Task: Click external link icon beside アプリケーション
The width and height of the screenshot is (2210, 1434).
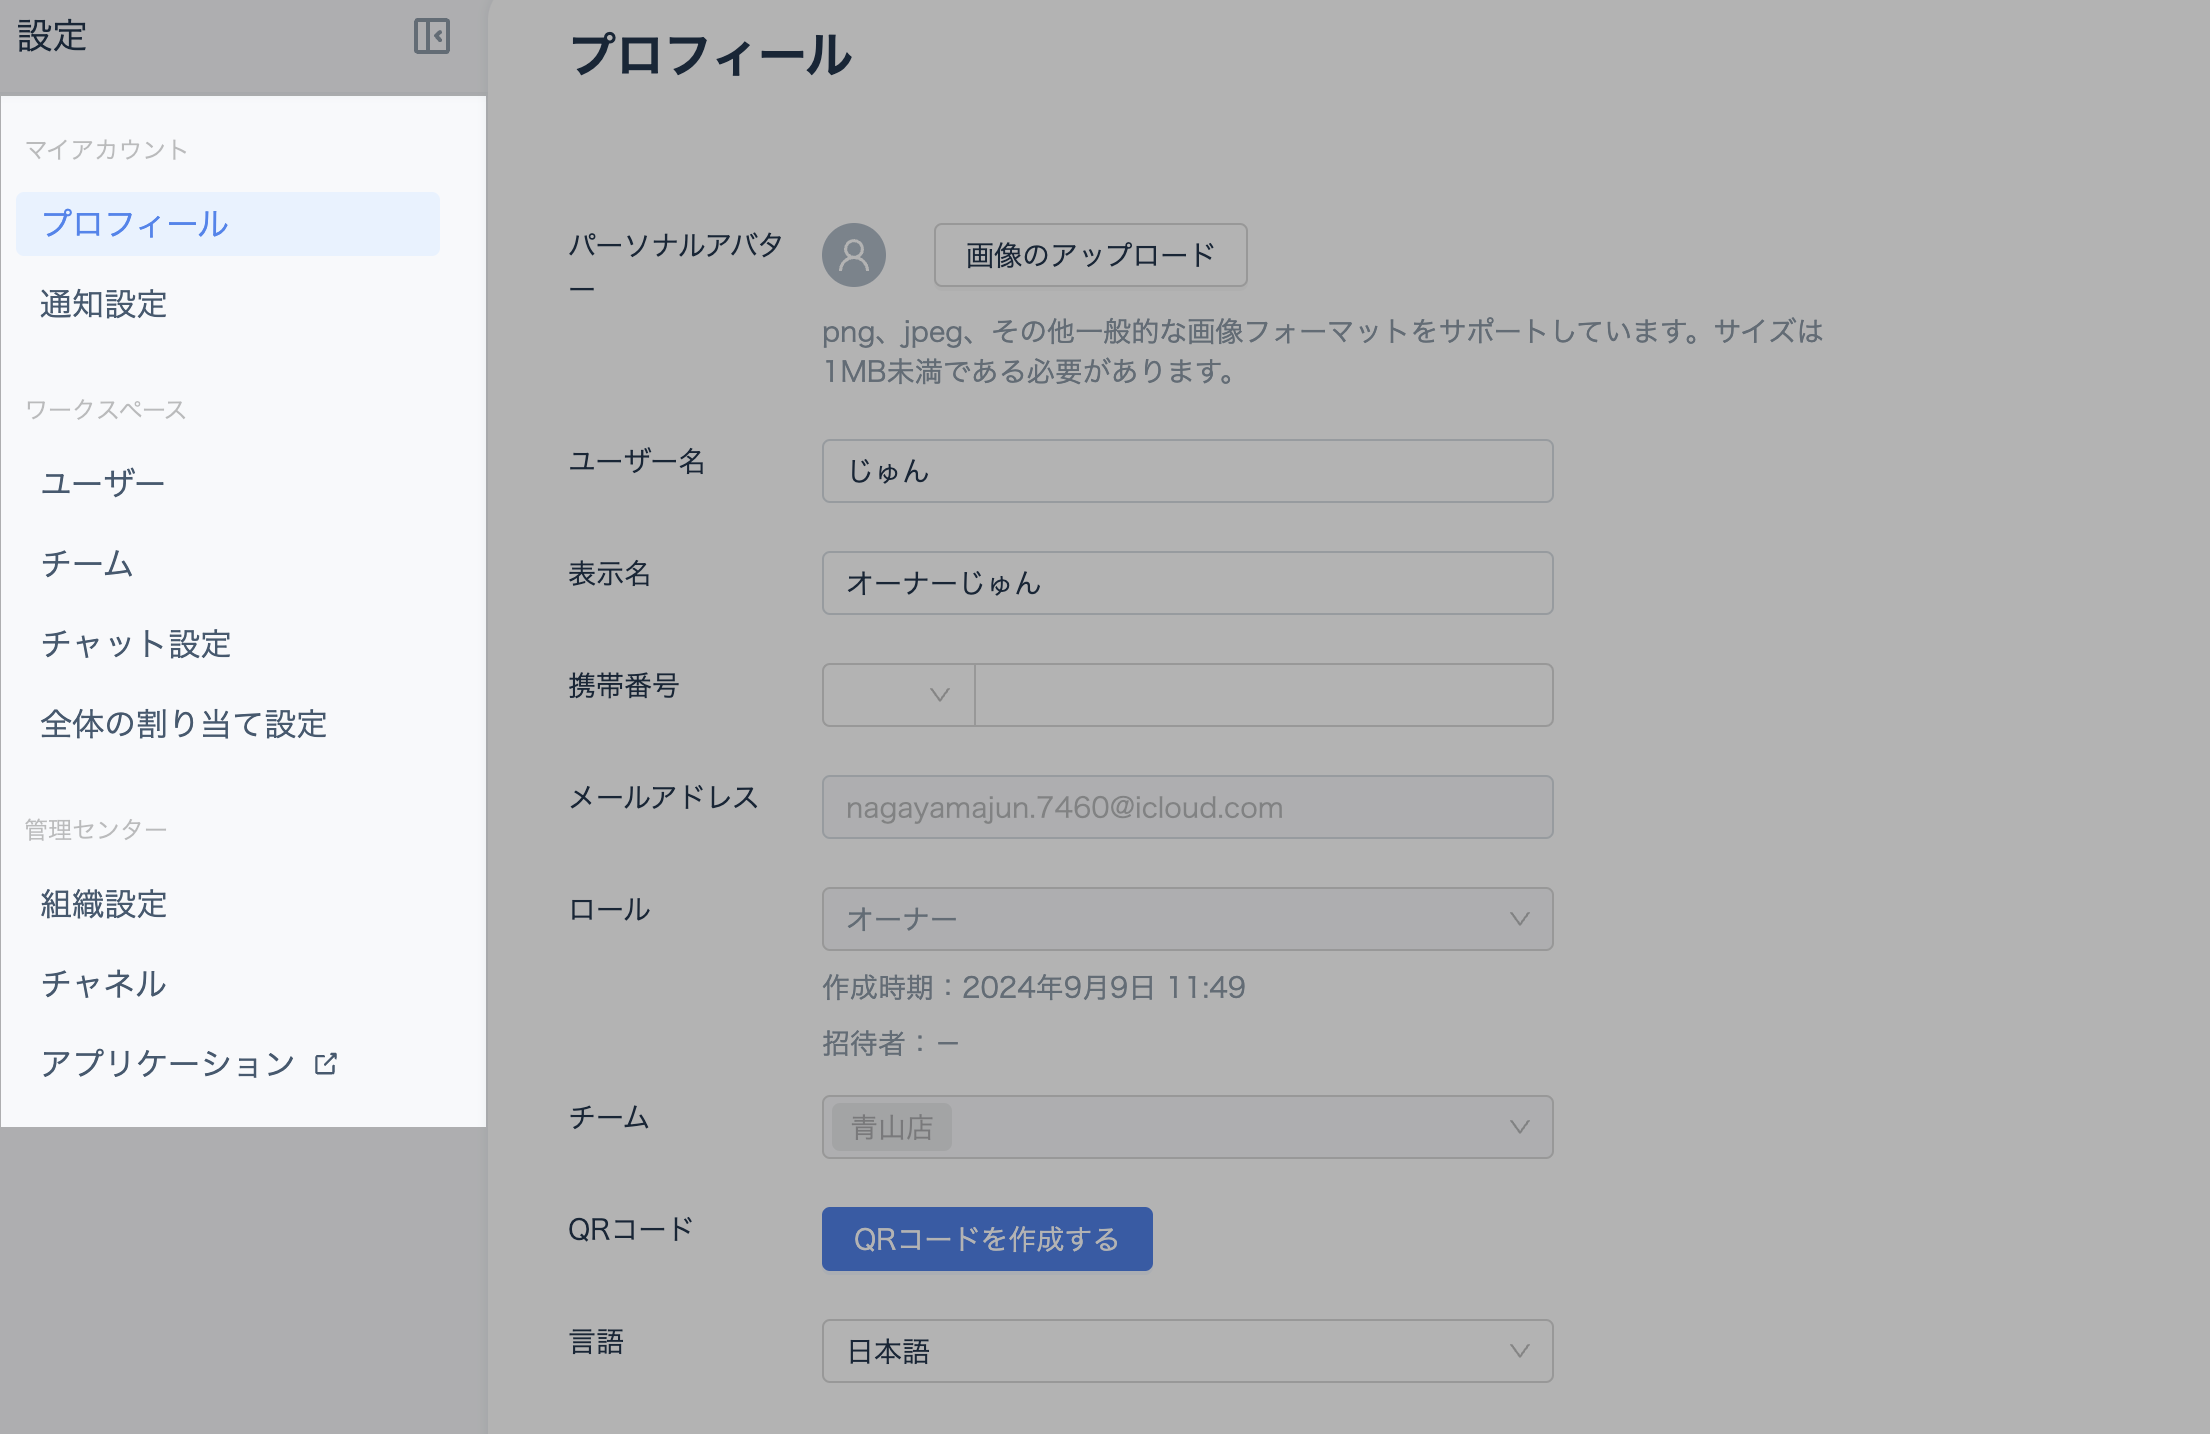Action: pos(326,1064)
